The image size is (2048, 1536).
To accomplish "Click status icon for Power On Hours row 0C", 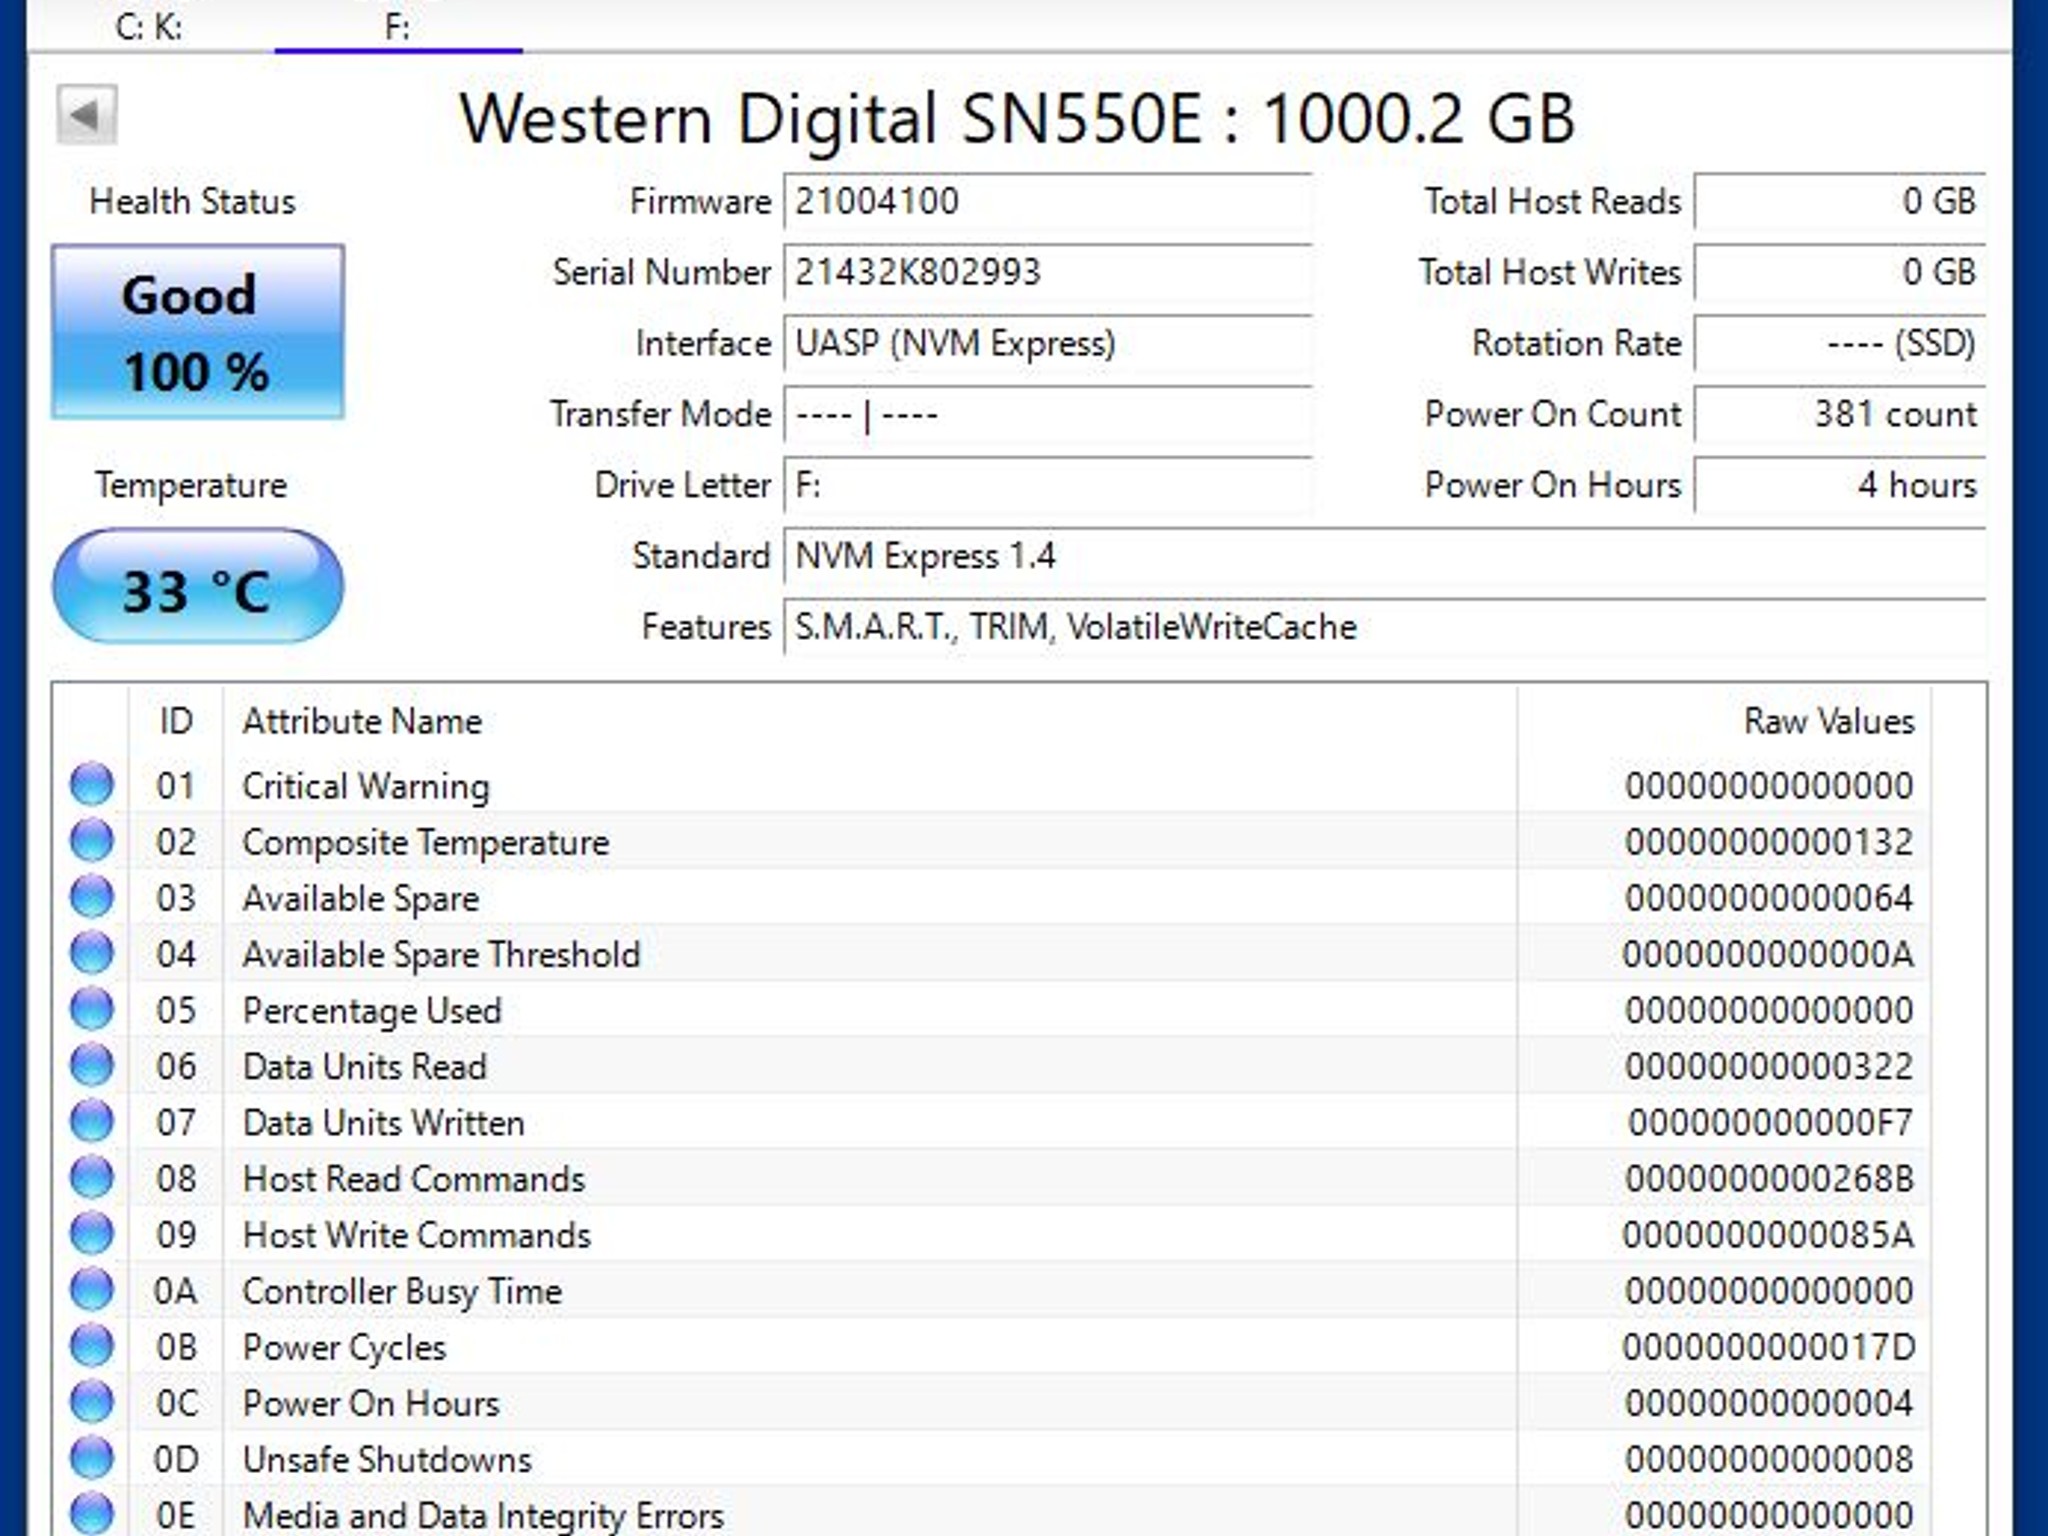I will click(x=92, y=1402).
